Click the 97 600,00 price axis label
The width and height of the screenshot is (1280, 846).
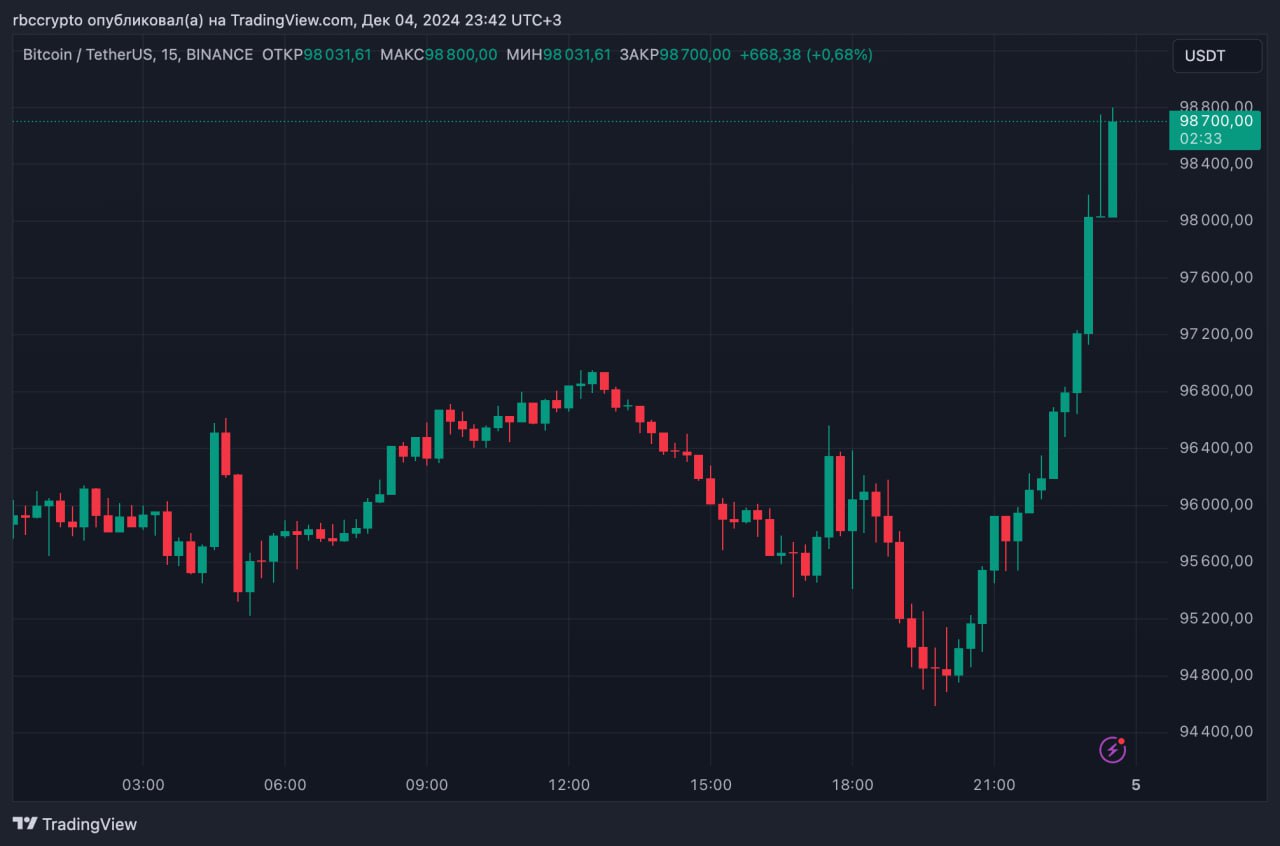1215,277
